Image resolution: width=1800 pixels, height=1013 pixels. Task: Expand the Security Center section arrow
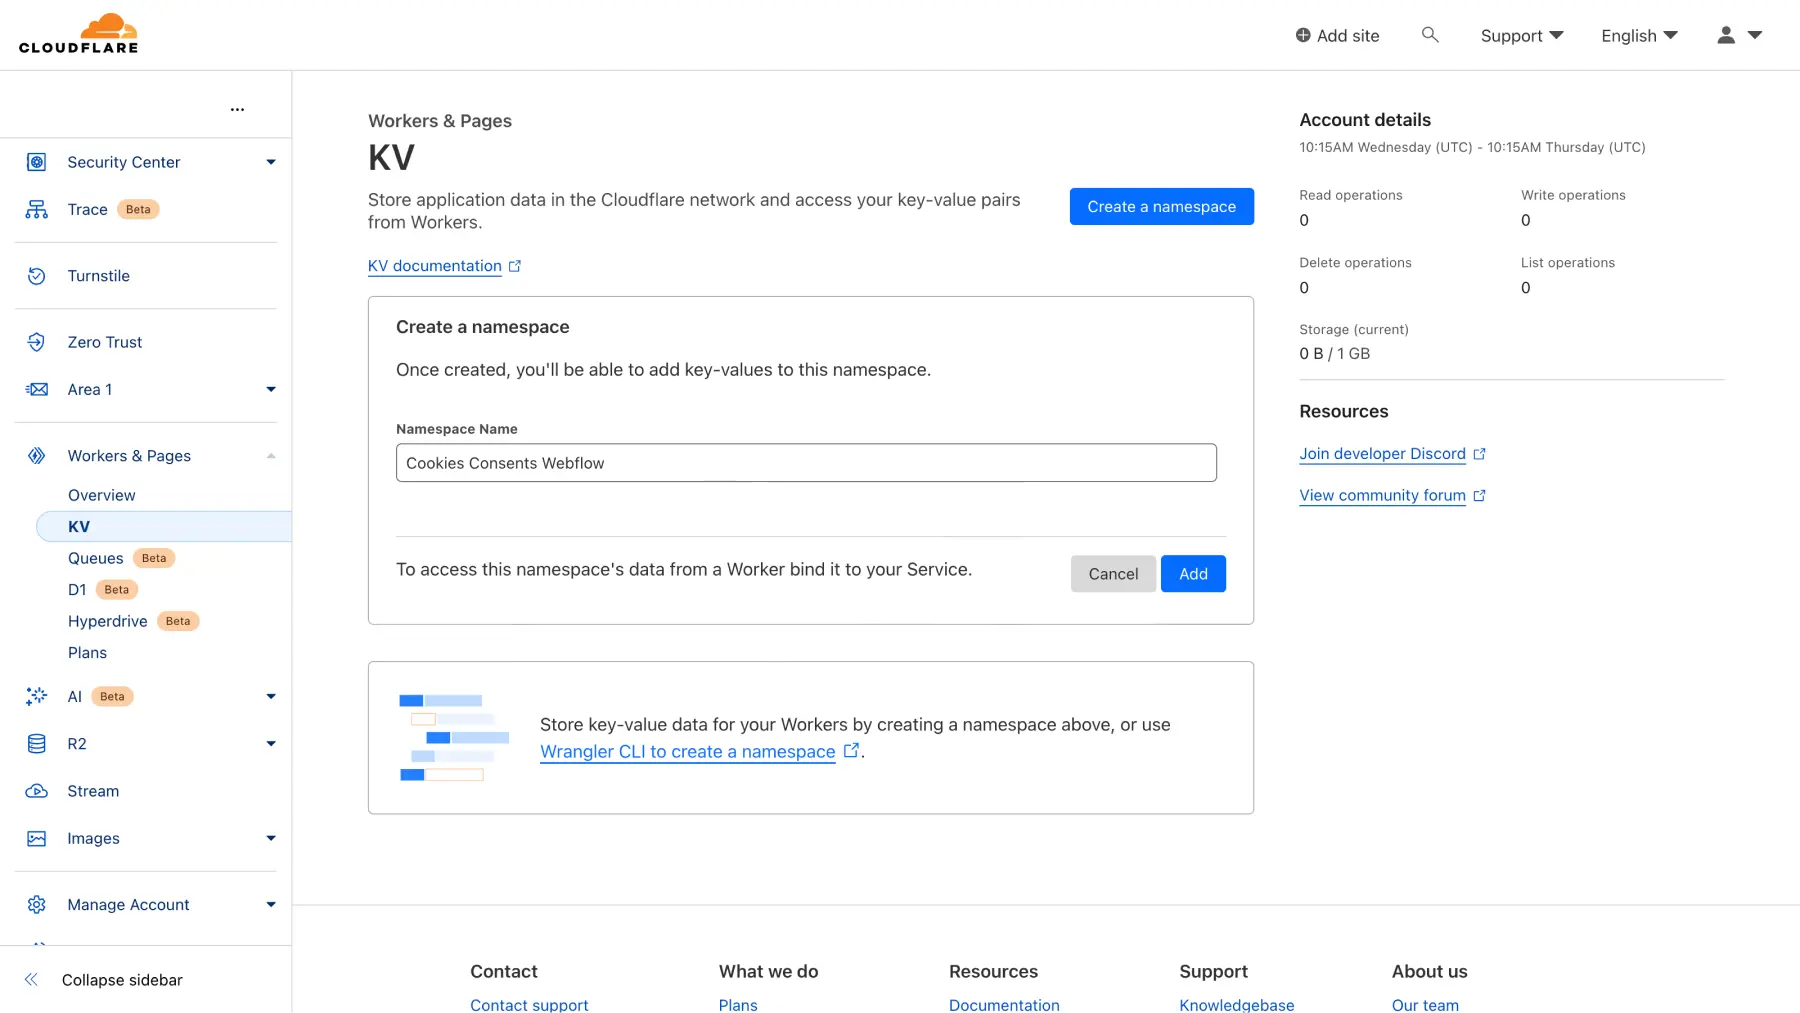tap(271, 162)
